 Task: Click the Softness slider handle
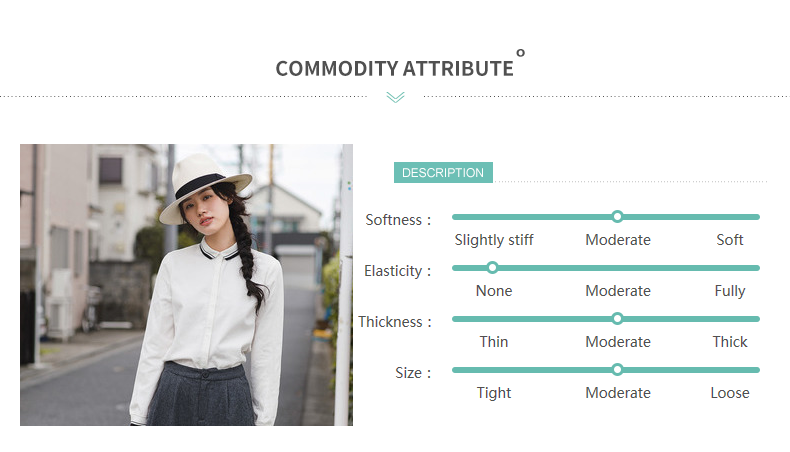point(617,216)
